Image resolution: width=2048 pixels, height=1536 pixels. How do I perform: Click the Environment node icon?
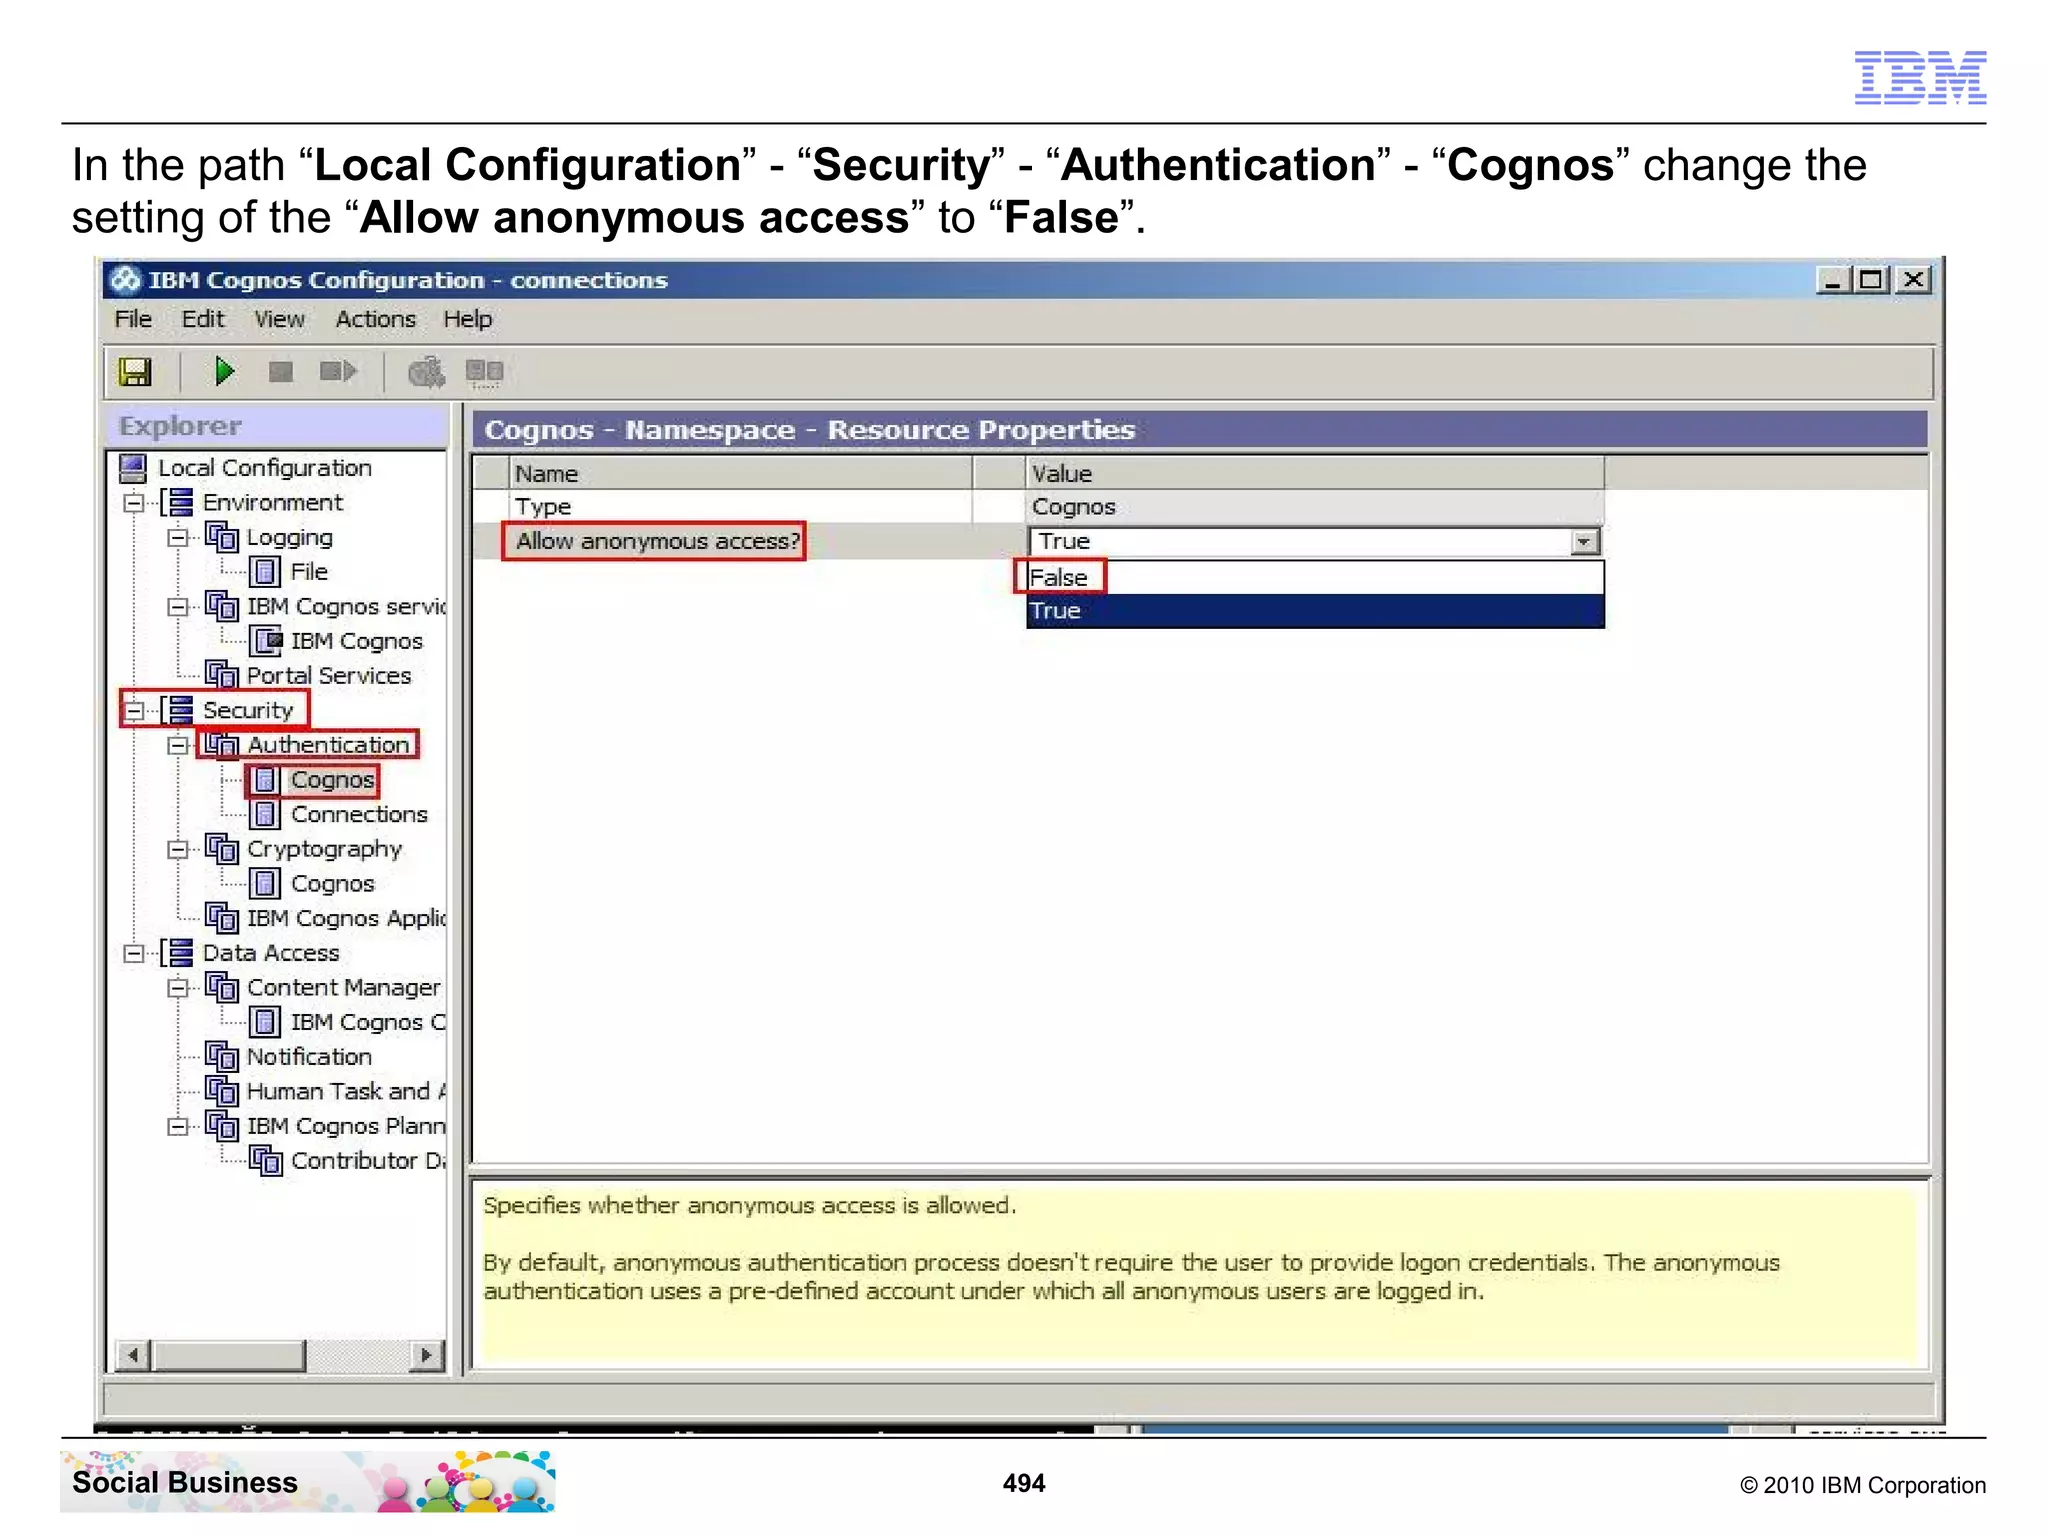click(x=179, y=503)
